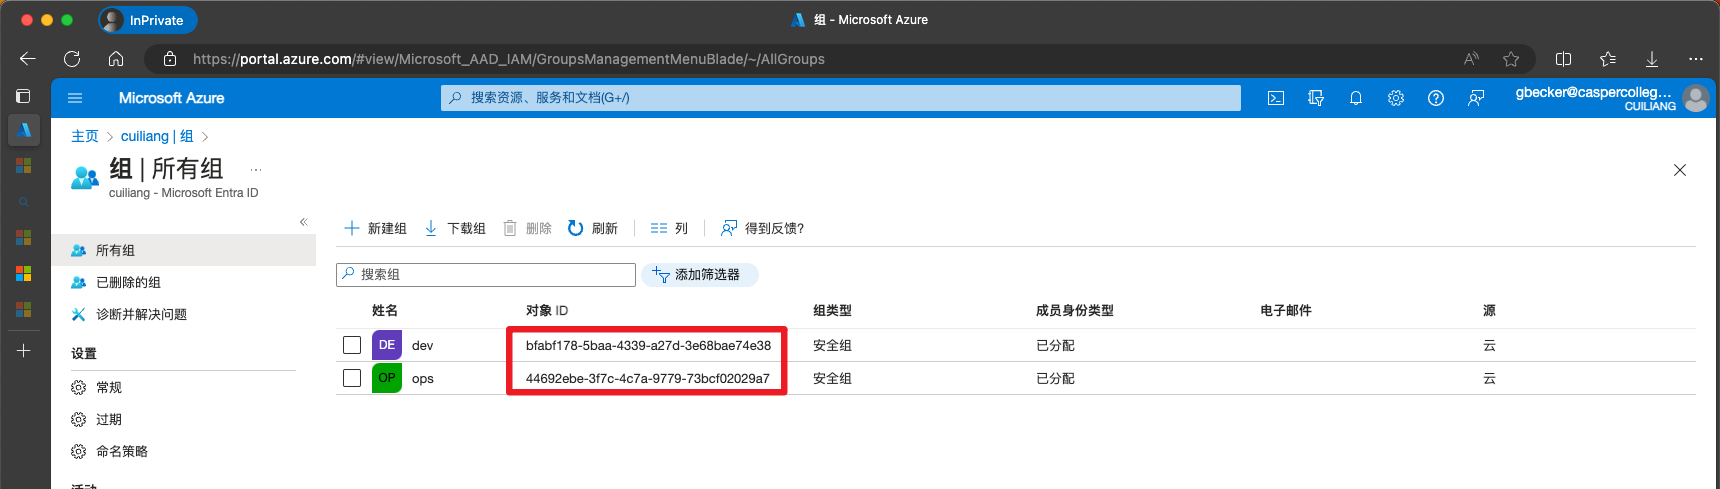
Task: Go to Home (主页) breadcrumb
Action: [85, 136]
